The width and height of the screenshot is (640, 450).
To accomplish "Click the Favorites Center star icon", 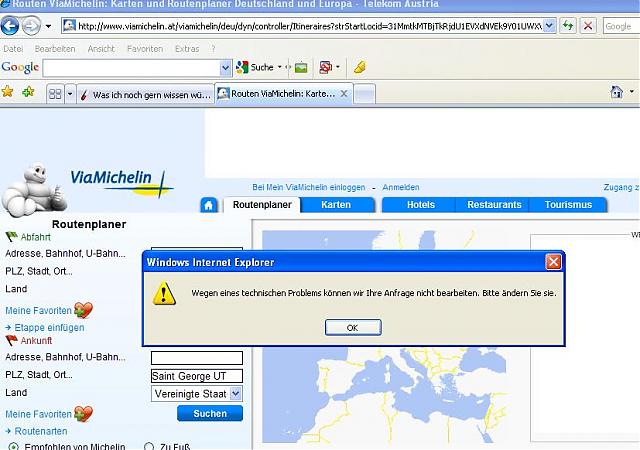I will 7,91.
